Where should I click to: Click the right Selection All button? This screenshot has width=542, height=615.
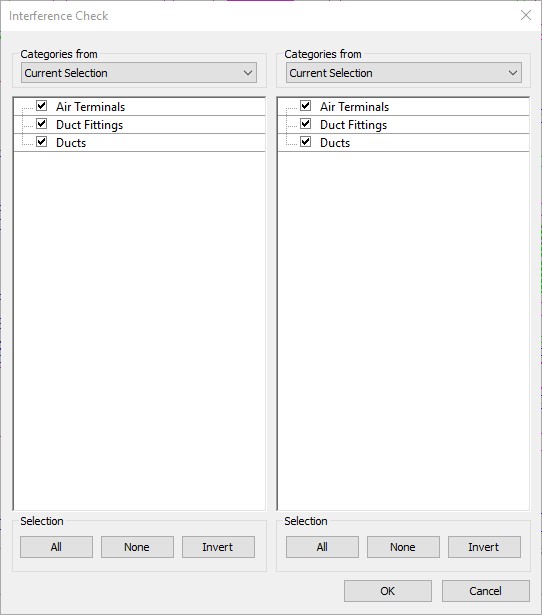click(322, 547)
